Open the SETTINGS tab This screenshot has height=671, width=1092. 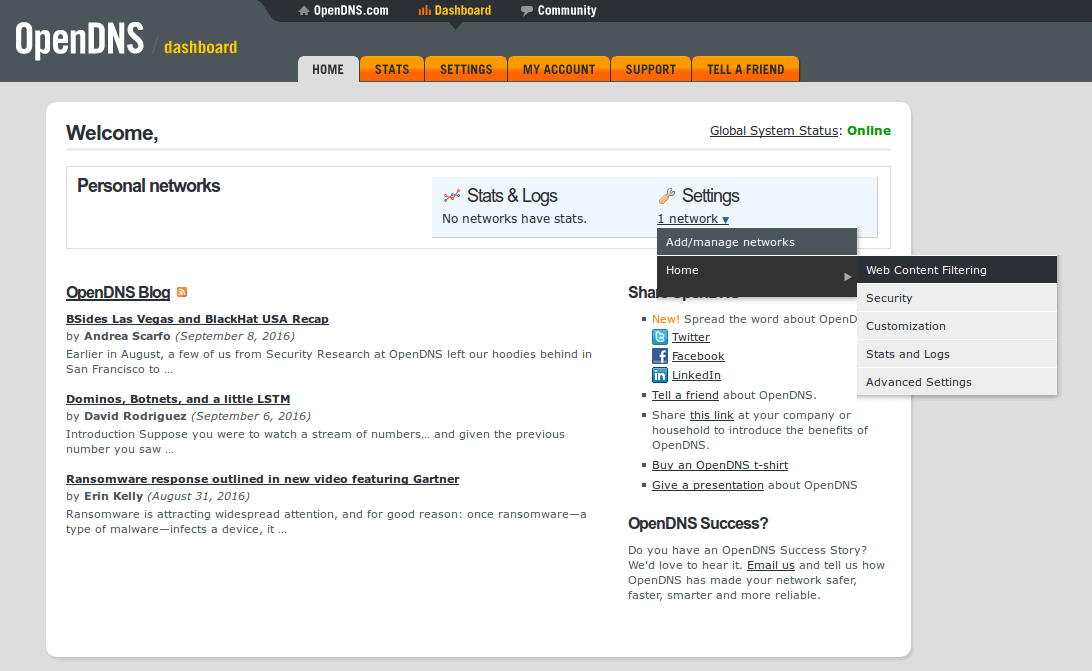pyautogui.click(x=466, y=69)
